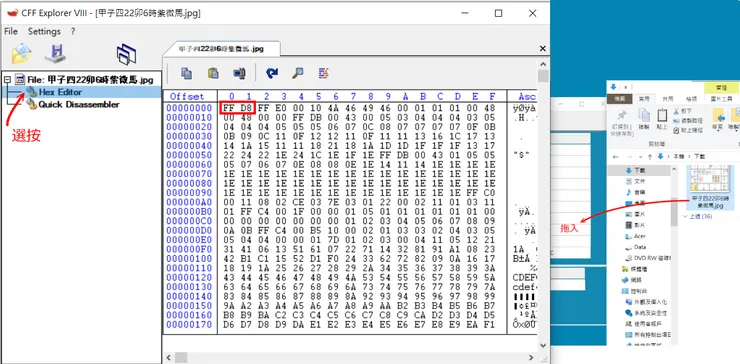Click the horizontal scrollbar right arrow
The height and width of the screenshot is (364, 740).
531,358
